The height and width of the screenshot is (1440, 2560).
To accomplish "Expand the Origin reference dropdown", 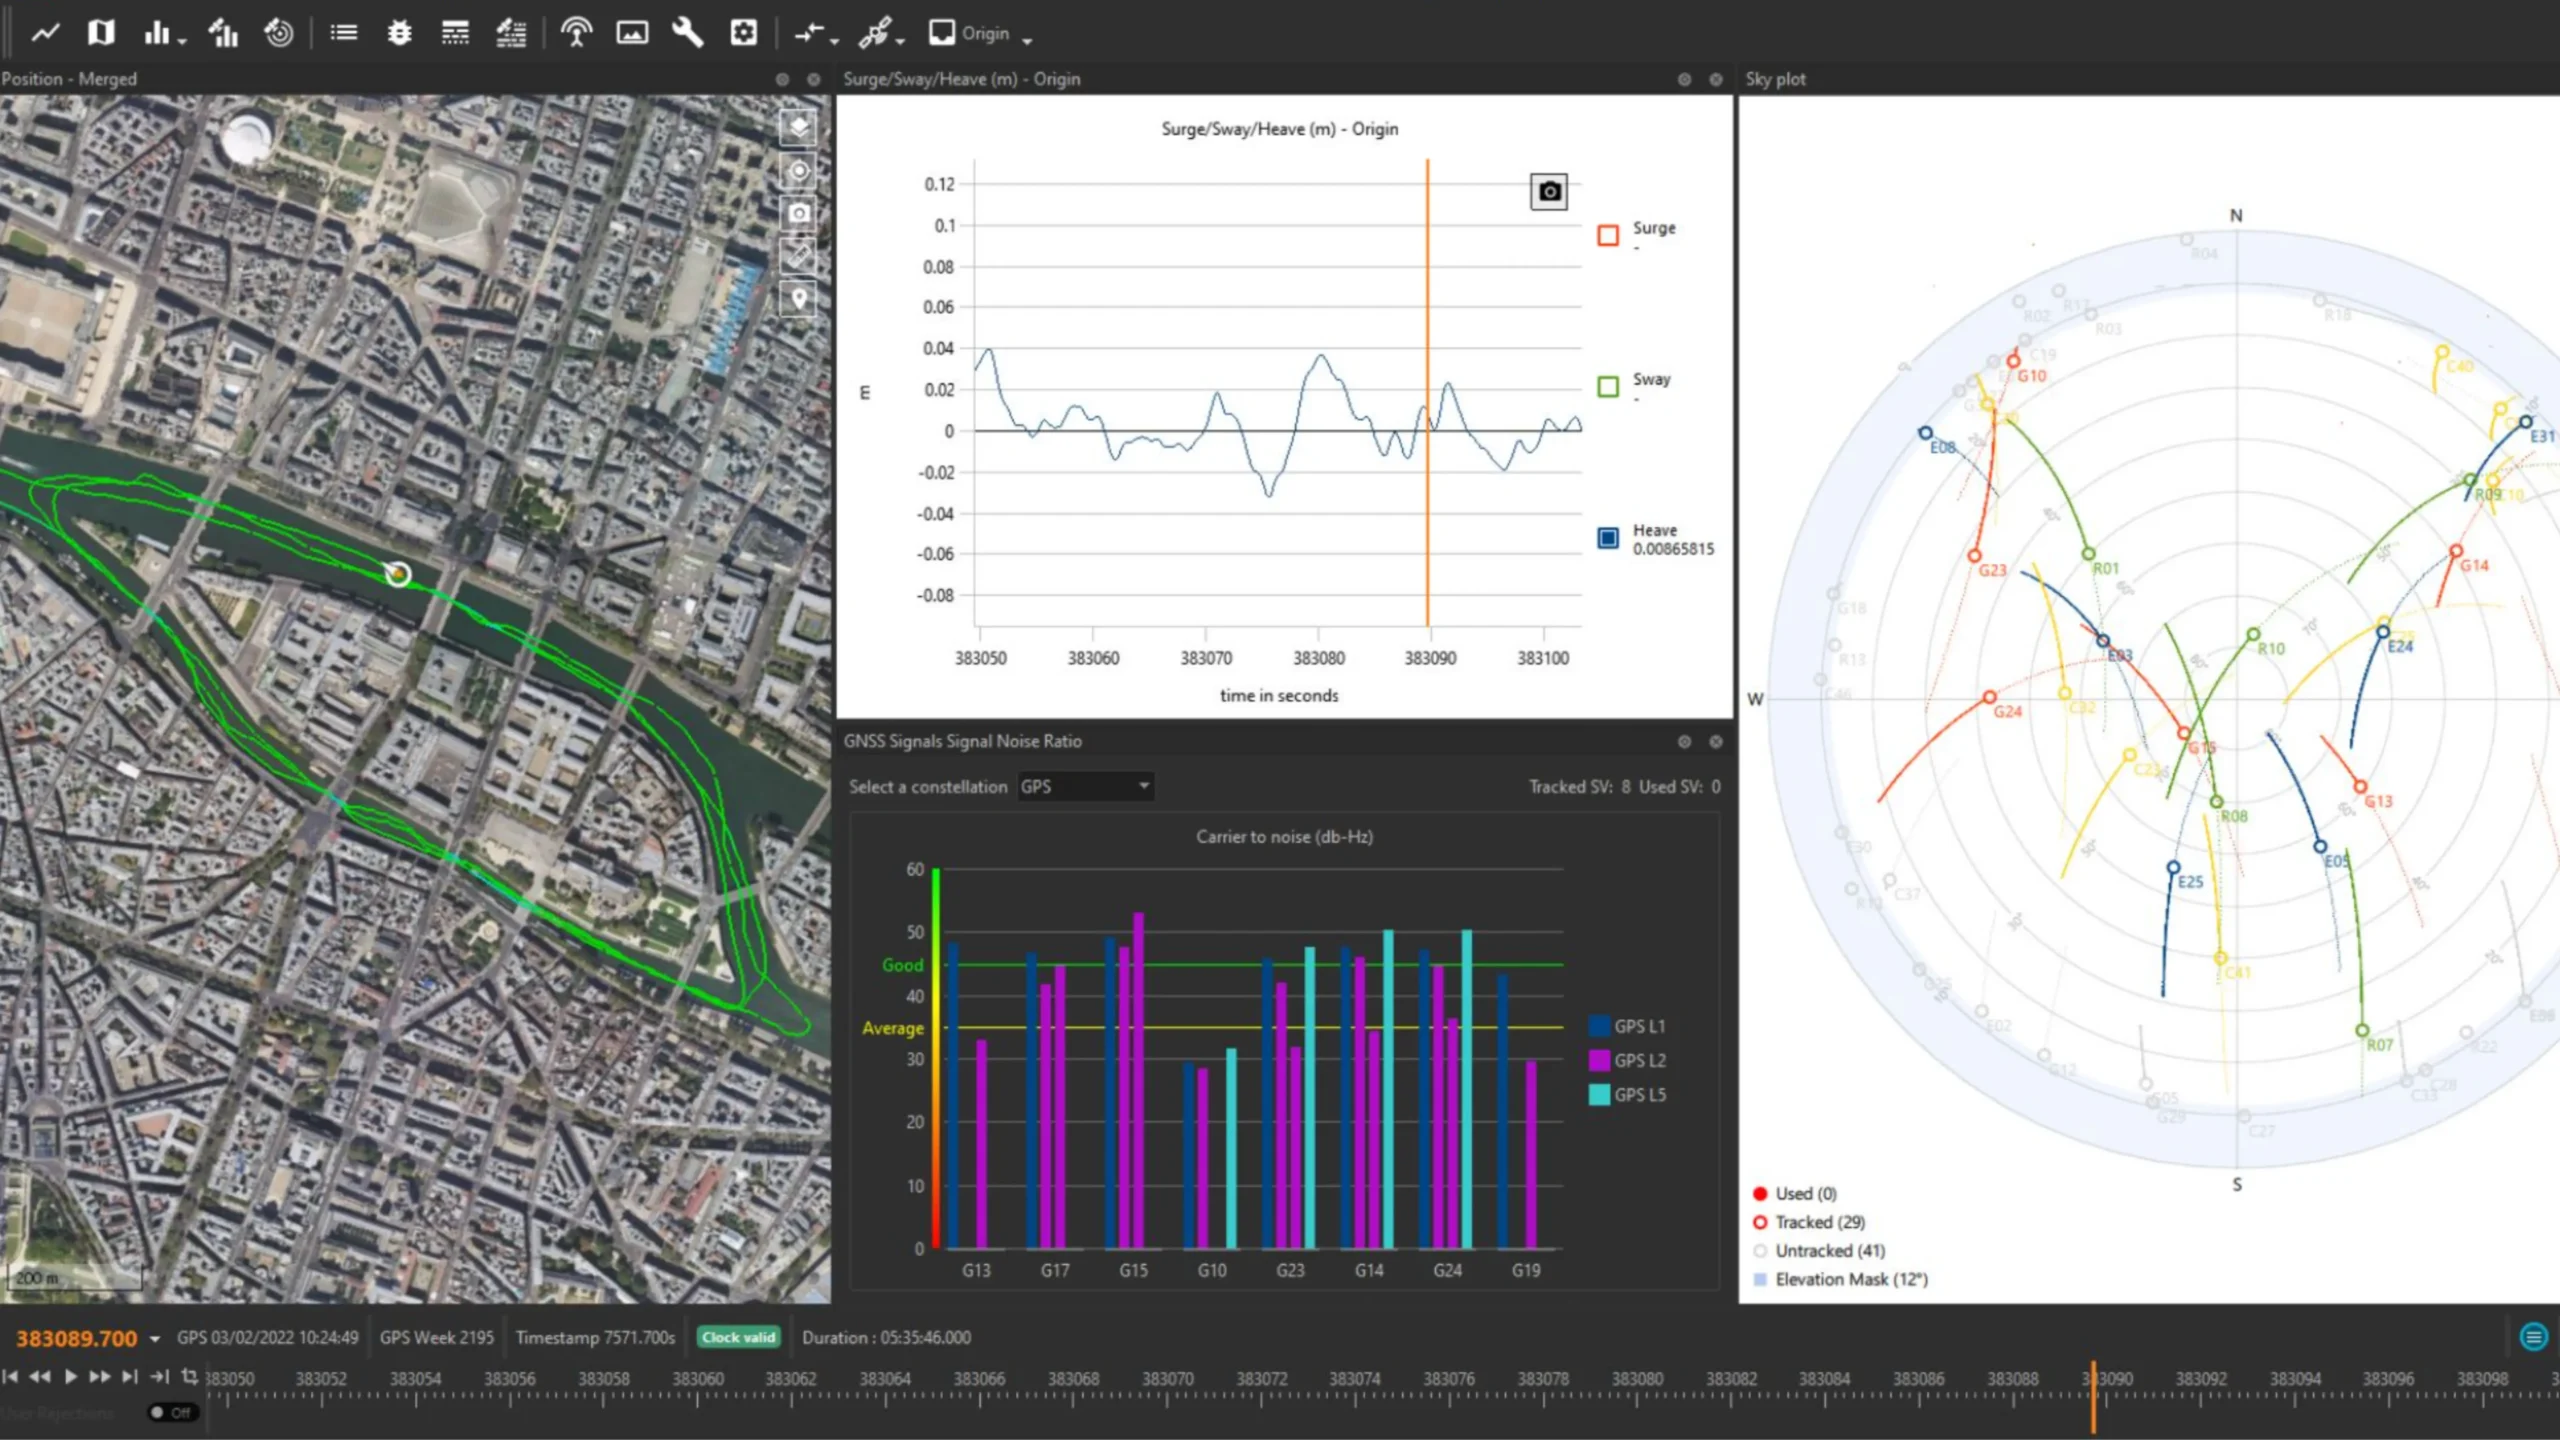I will pyautogui.click(x=1026, y=39).
